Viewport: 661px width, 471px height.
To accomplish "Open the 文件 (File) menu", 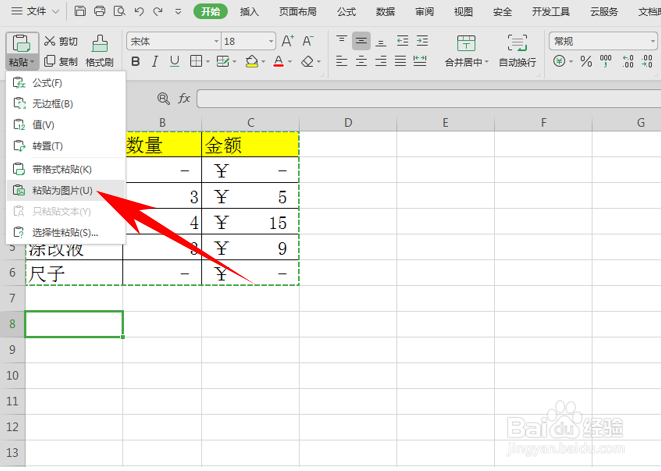I will pos(35,11).
